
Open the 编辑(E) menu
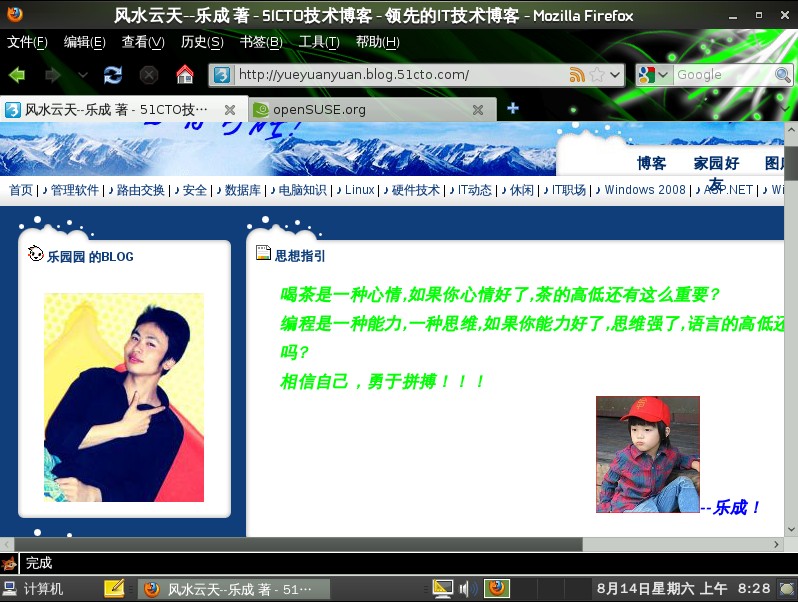(84, 42)
